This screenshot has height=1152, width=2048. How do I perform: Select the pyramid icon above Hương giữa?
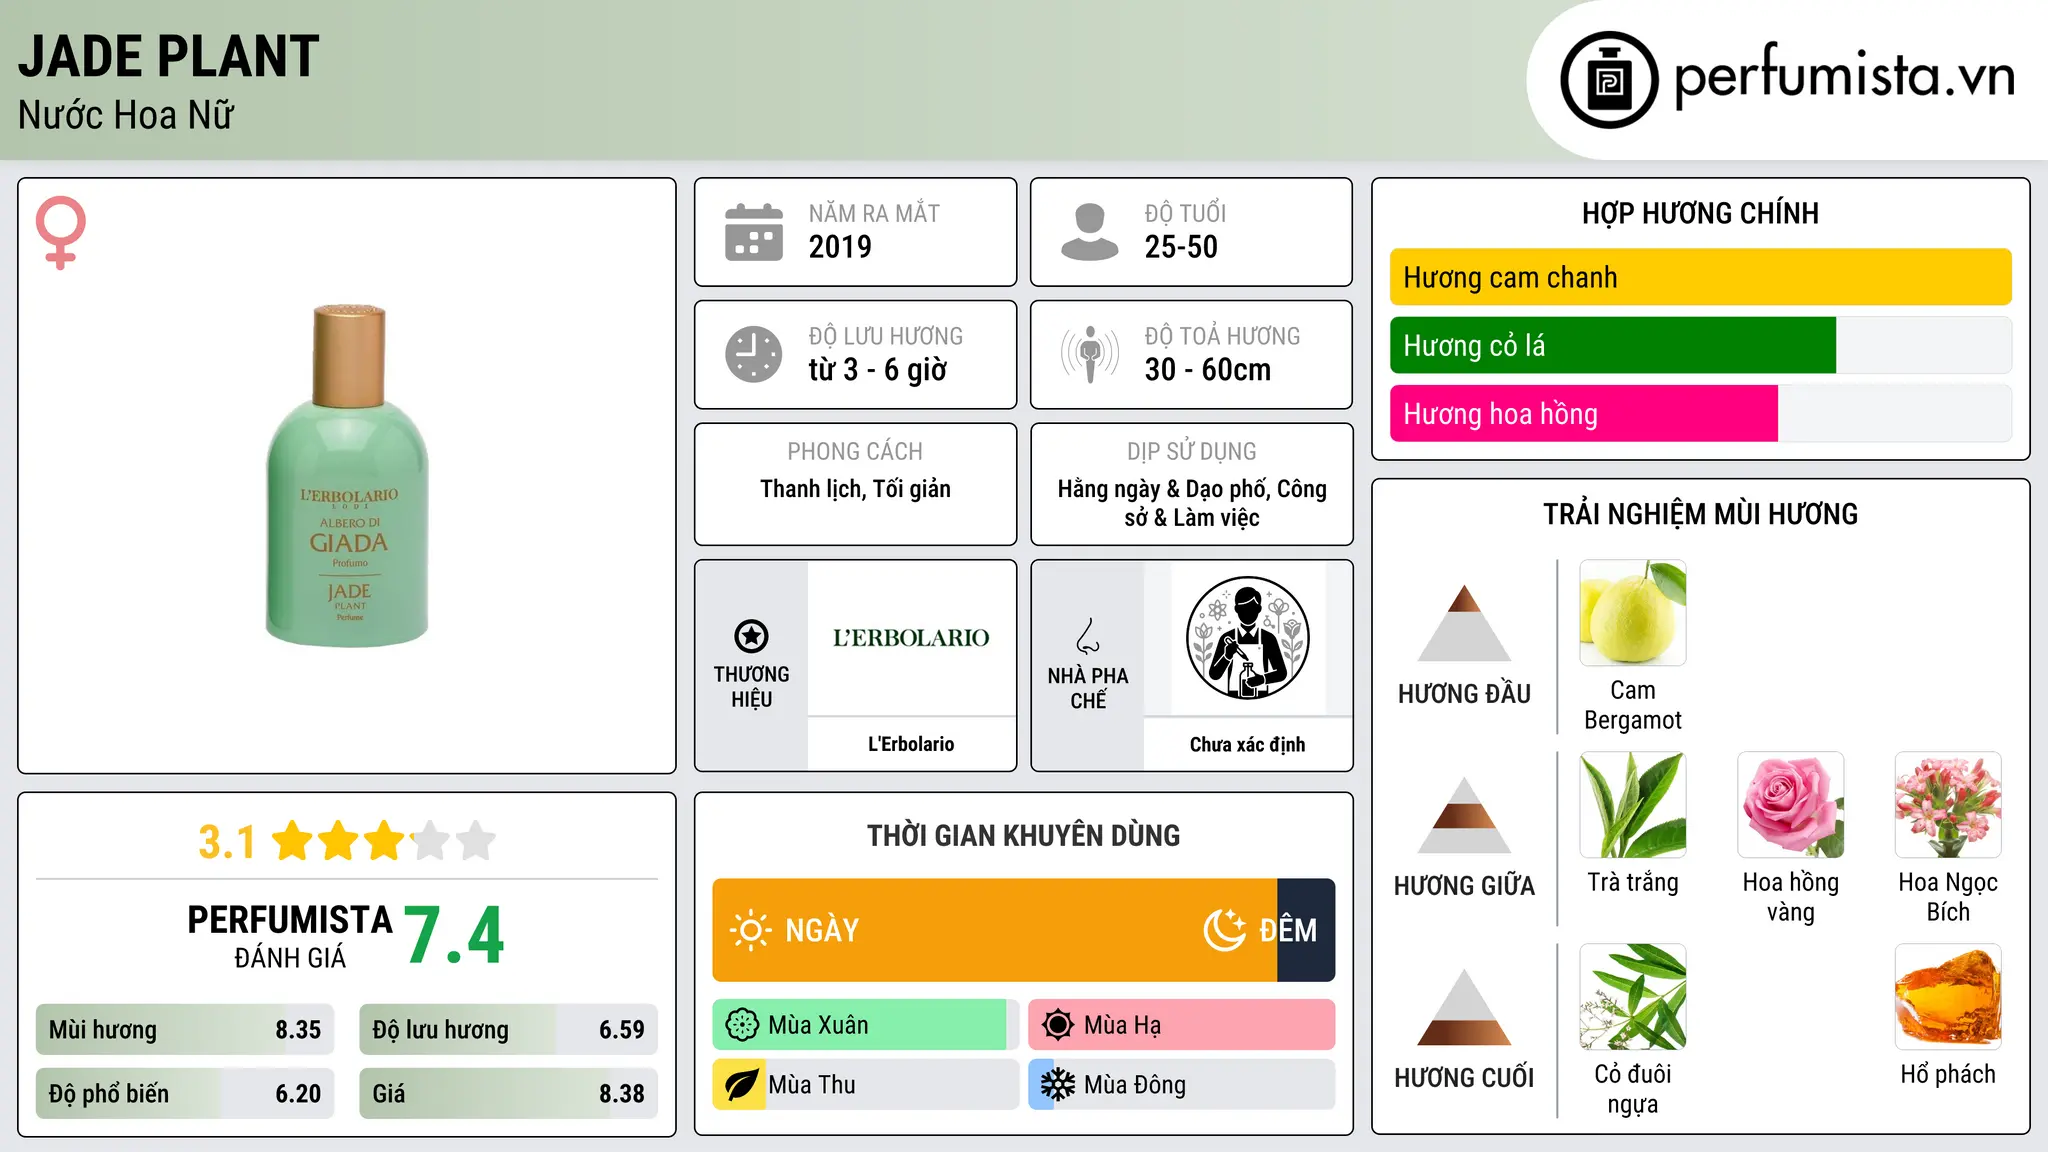1464,815
